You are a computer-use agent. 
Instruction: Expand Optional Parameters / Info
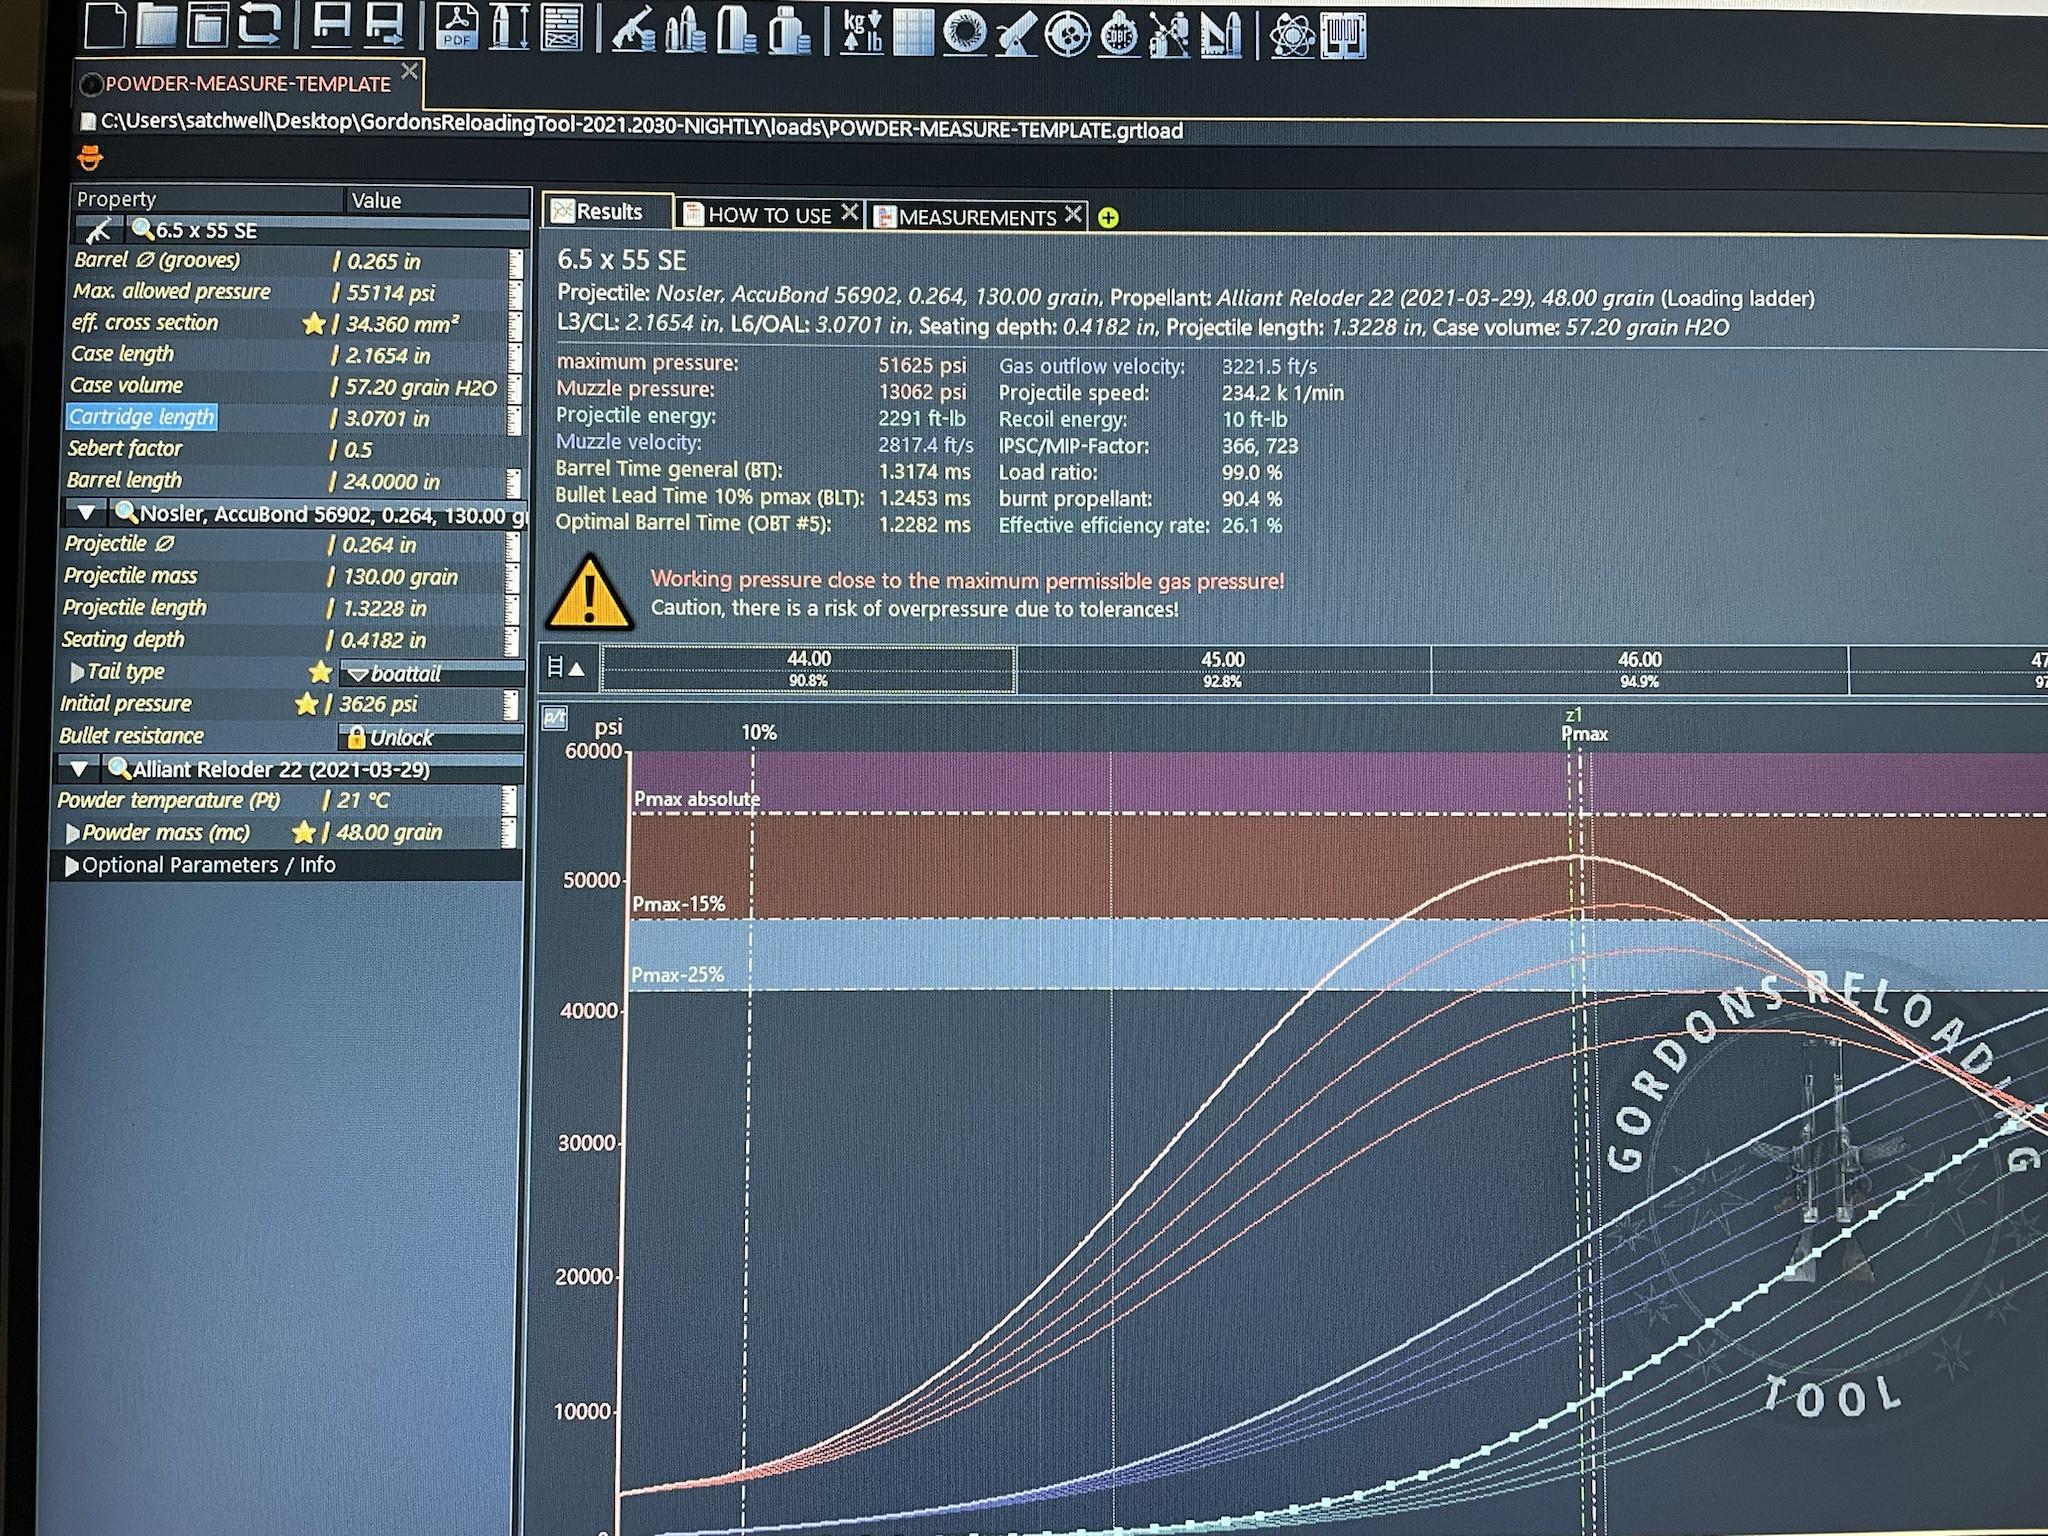click(x=72, y=866)
